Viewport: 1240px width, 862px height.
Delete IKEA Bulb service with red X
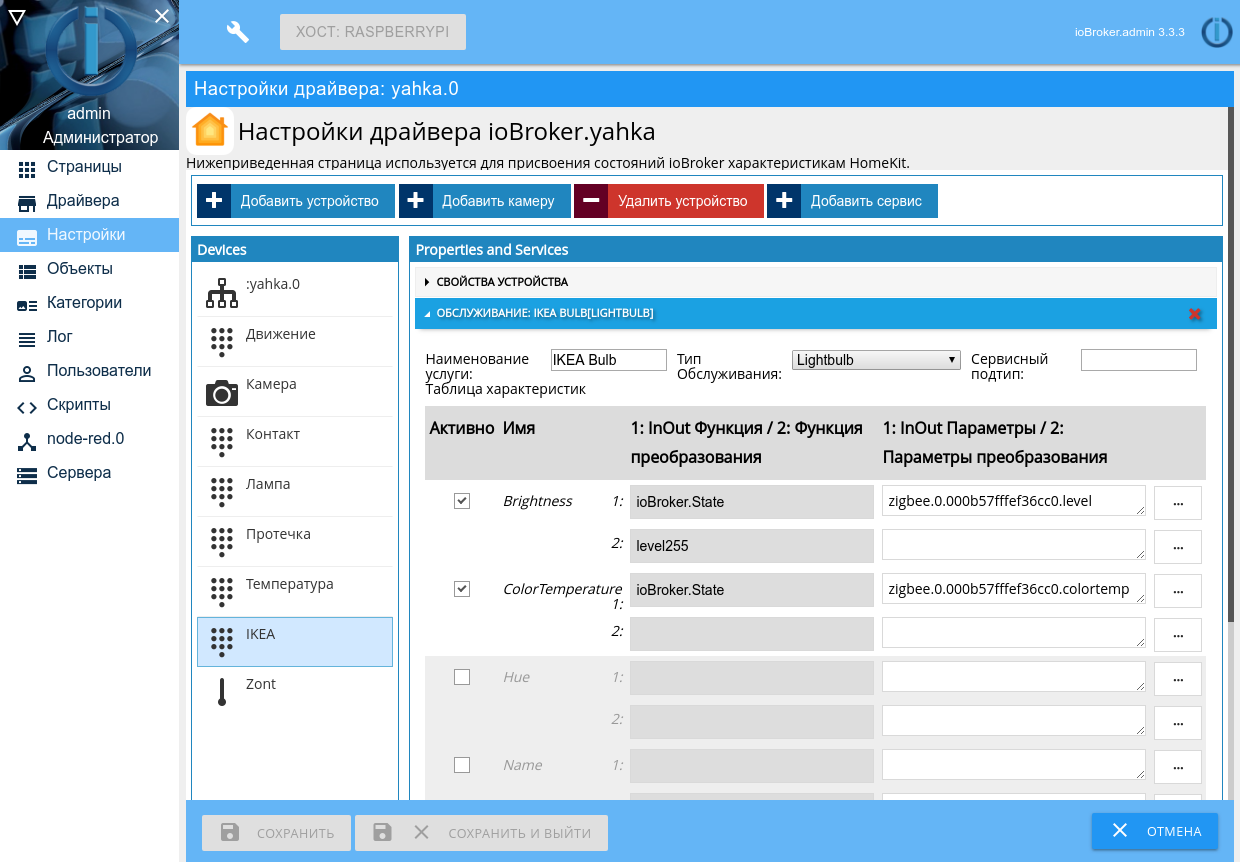[x=1195, y=314]
